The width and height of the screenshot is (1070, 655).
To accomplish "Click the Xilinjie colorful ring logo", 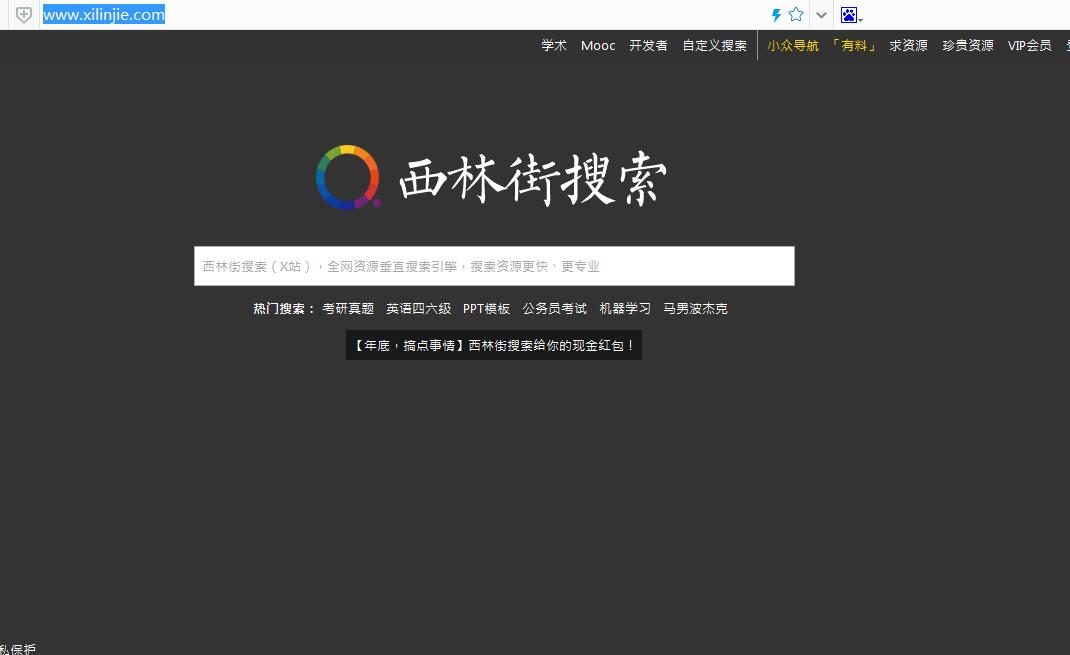I will click(348, 177).
